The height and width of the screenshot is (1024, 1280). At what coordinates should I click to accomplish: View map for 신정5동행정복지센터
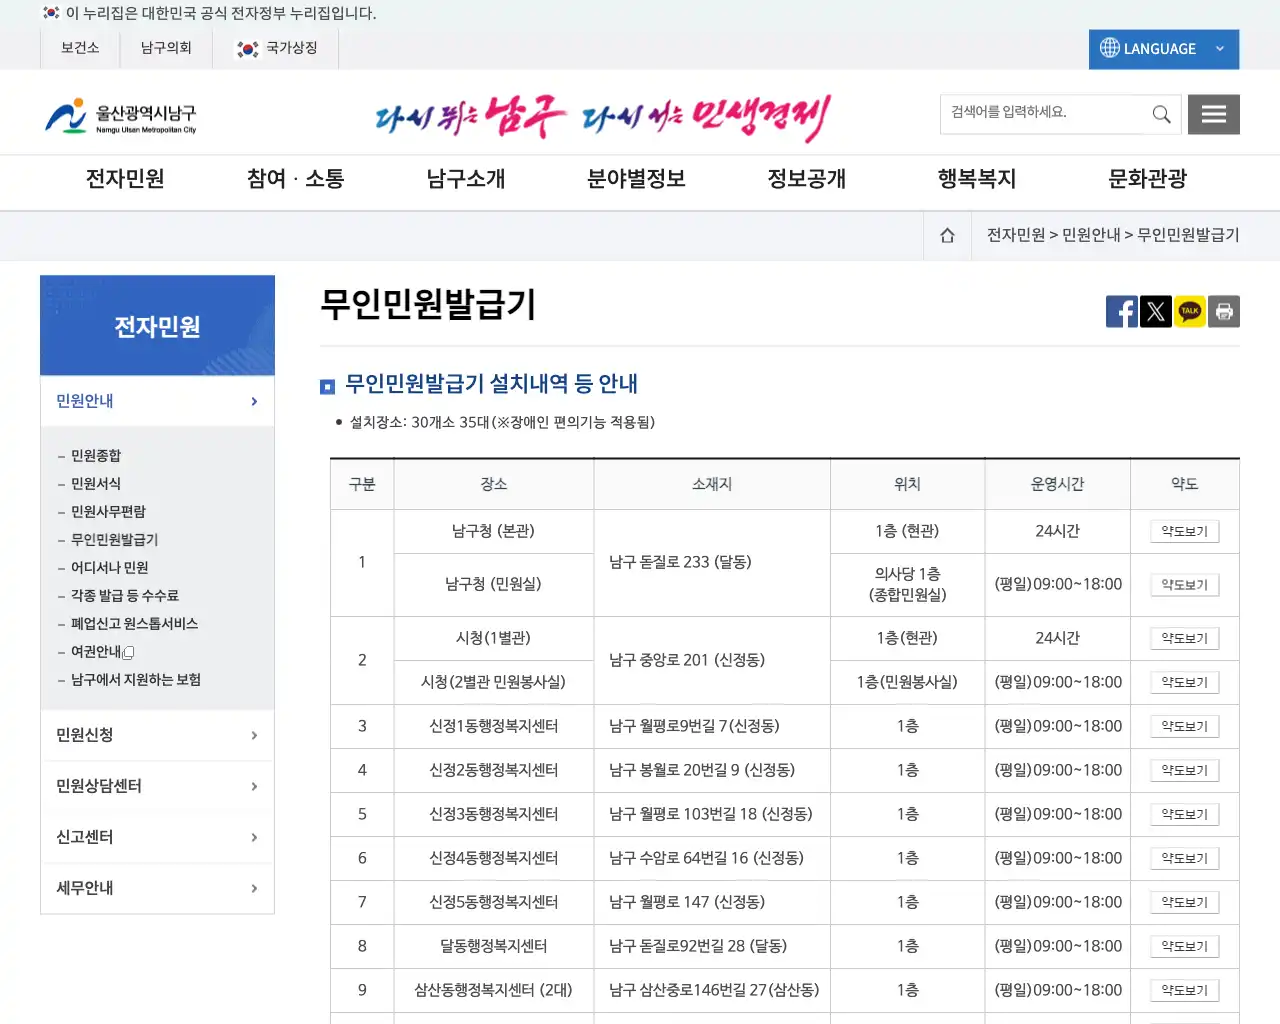pyautogui.click(x=1185, y=903)
